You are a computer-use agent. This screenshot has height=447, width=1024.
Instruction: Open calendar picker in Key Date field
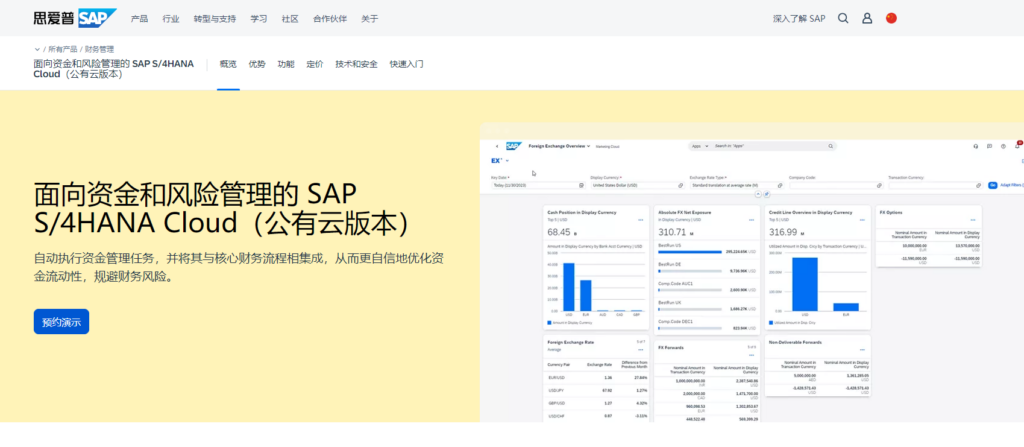coord(581,186)
